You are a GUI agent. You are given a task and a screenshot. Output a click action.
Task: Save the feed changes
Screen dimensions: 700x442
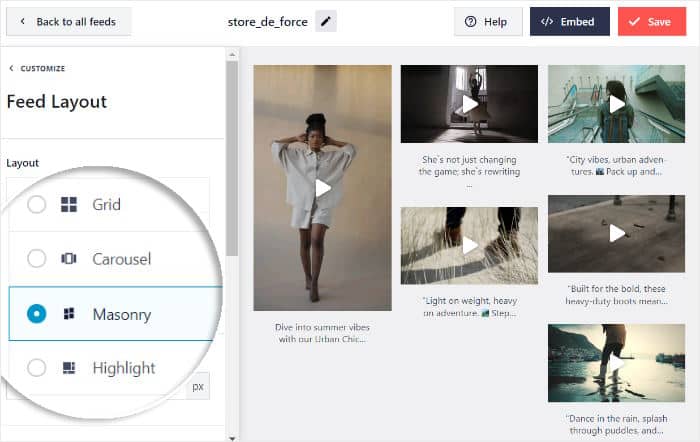(x=651, y=22)
